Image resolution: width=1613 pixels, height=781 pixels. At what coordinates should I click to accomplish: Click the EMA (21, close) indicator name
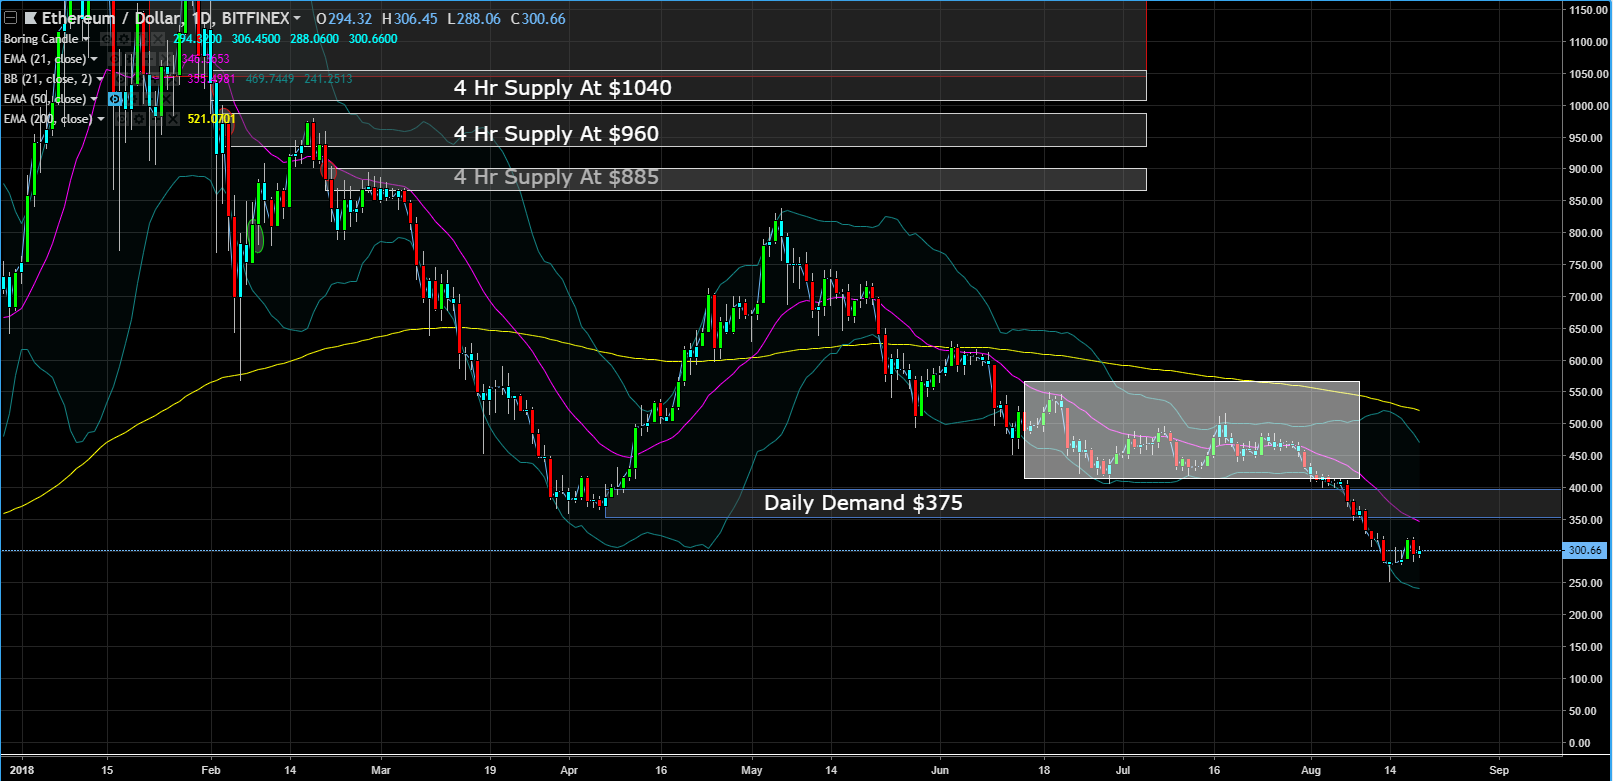45,59
